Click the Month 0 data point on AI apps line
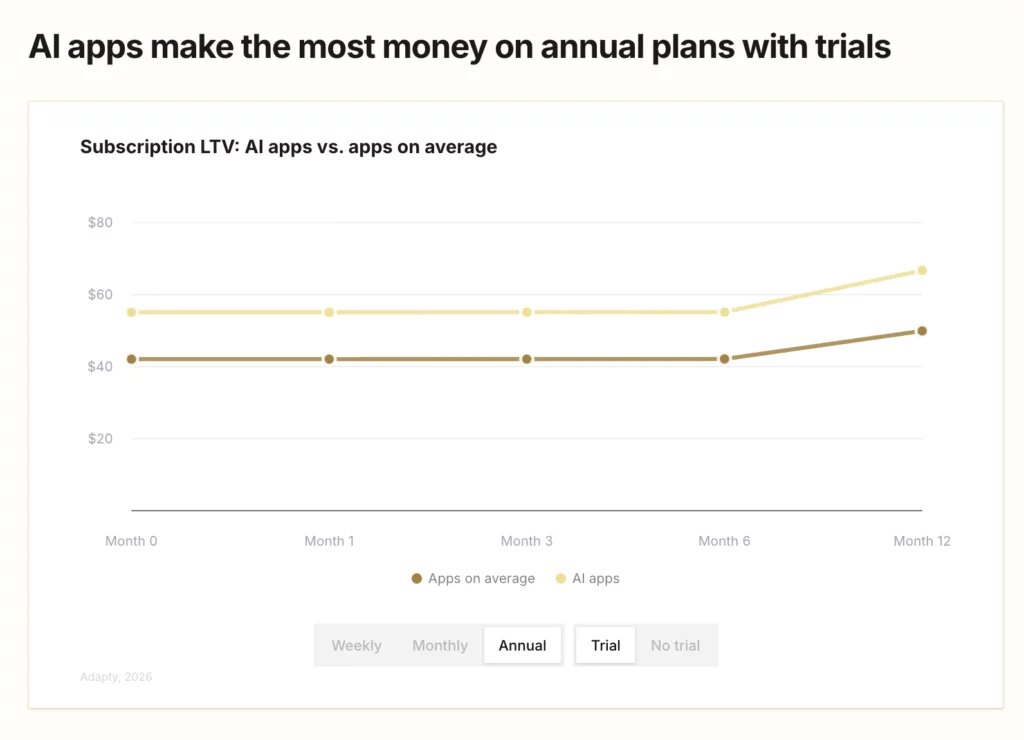 (130, 312)
